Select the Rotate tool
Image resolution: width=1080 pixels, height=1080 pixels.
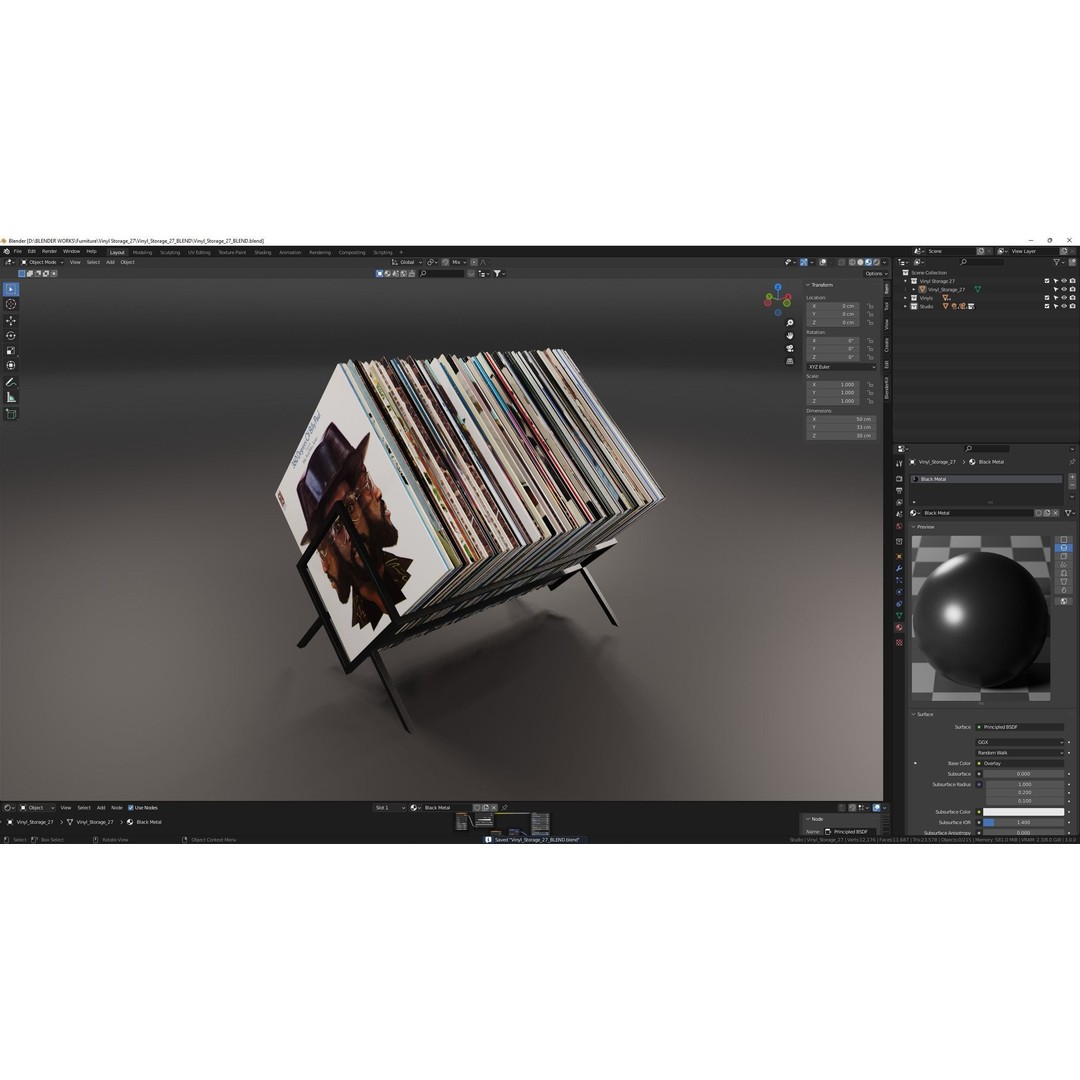point(11,335)
